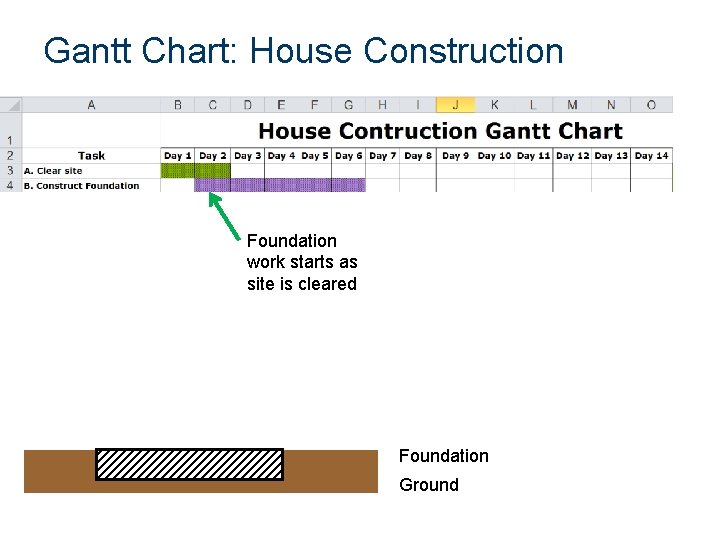
Task: Click the Day 8 cell
Action: pyautogui.click(x=418, y=156)
